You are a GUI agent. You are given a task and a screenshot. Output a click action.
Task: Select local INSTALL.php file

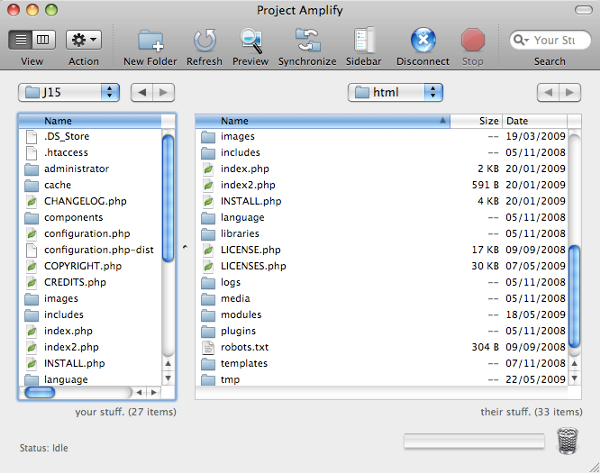point(90,363)
